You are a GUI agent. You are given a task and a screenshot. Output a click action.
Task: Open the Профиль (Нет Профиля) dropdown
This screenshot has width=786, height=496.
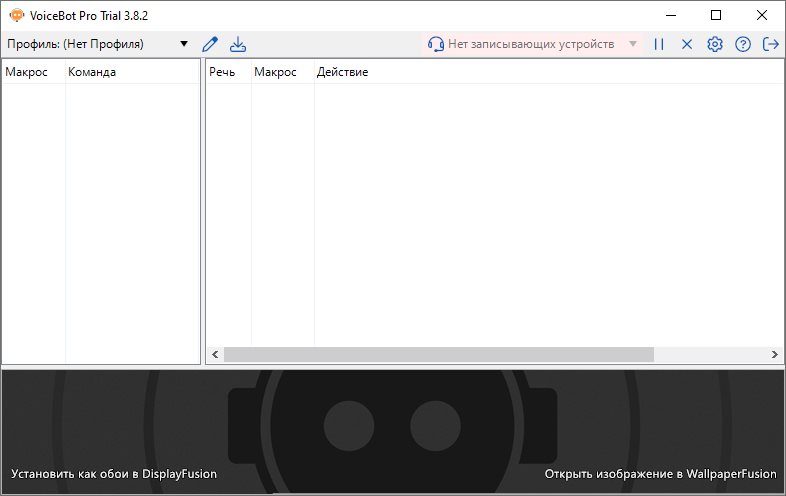pyautogui.click(x=97, y=44)
